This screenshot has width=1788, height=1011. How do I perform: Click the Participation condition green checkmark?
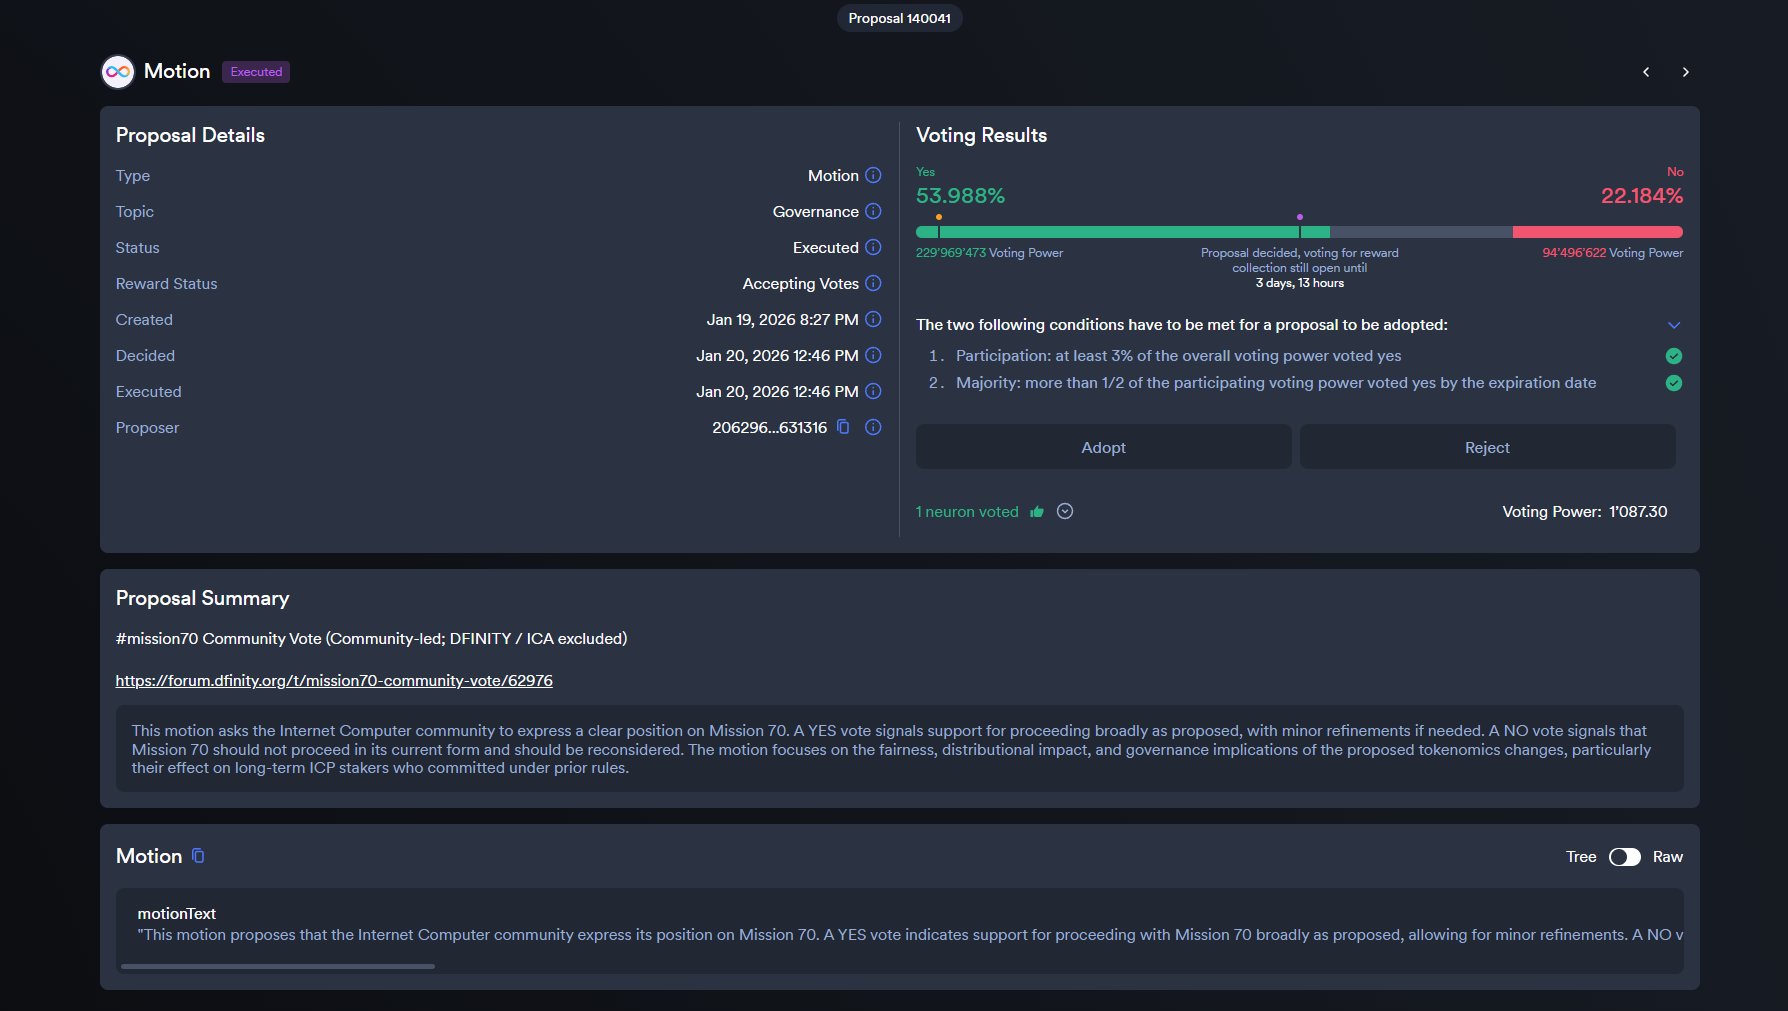click(x=1674, y=356)
